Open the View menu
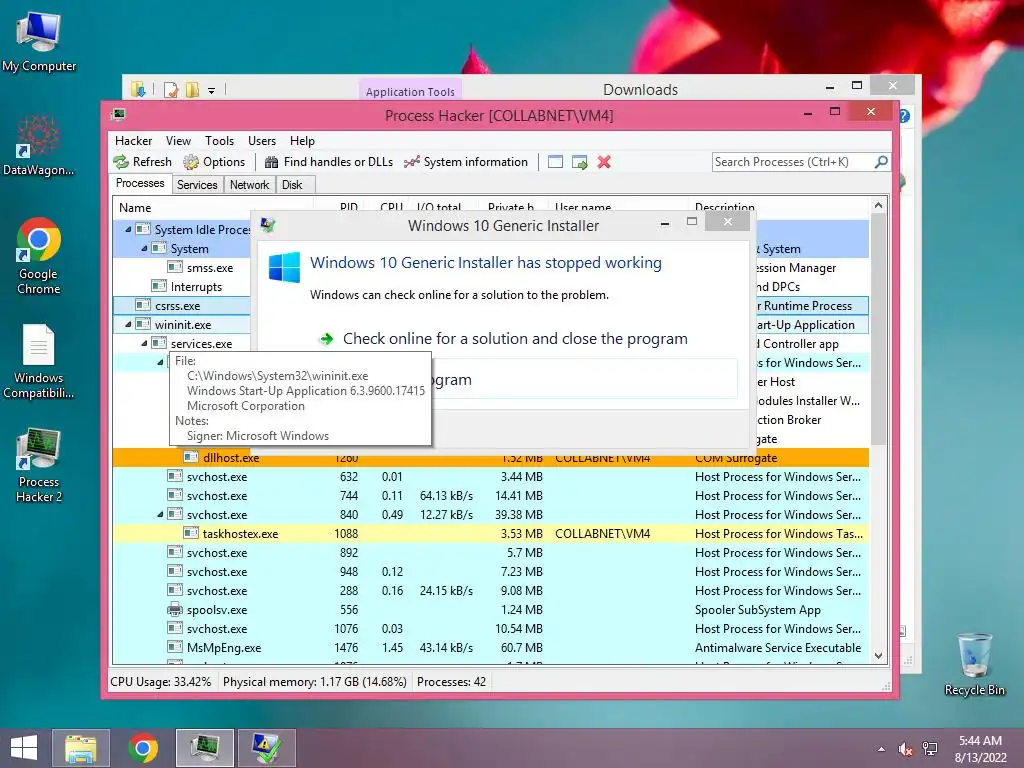The image size is (1024, 768). [x=178, y=141]
